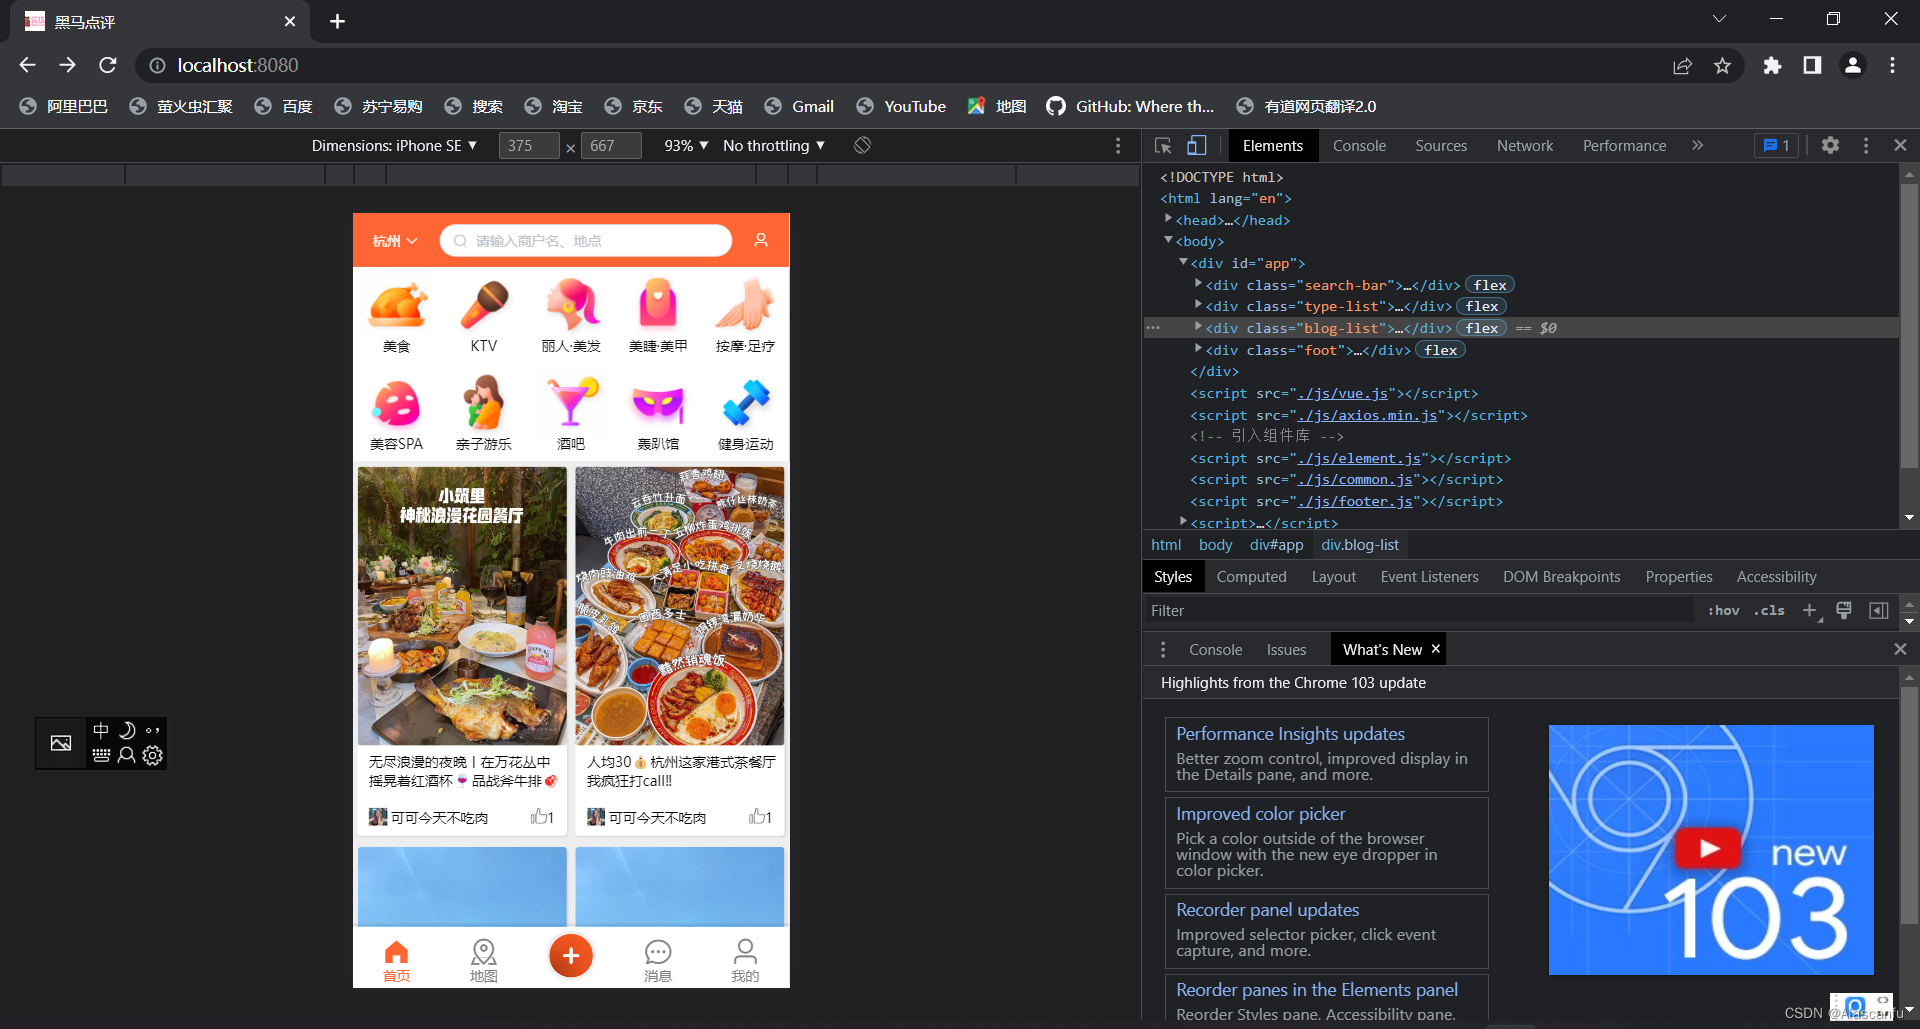1920x1029 pixels.
Task: Click the orange plus post button
Action: pos(571,956)
